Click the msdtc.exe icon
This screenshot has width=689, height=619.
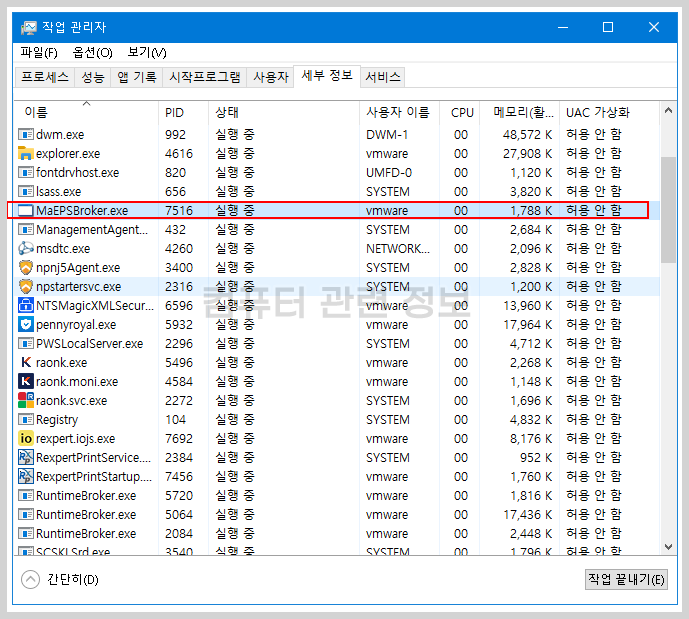click(25, 248)
